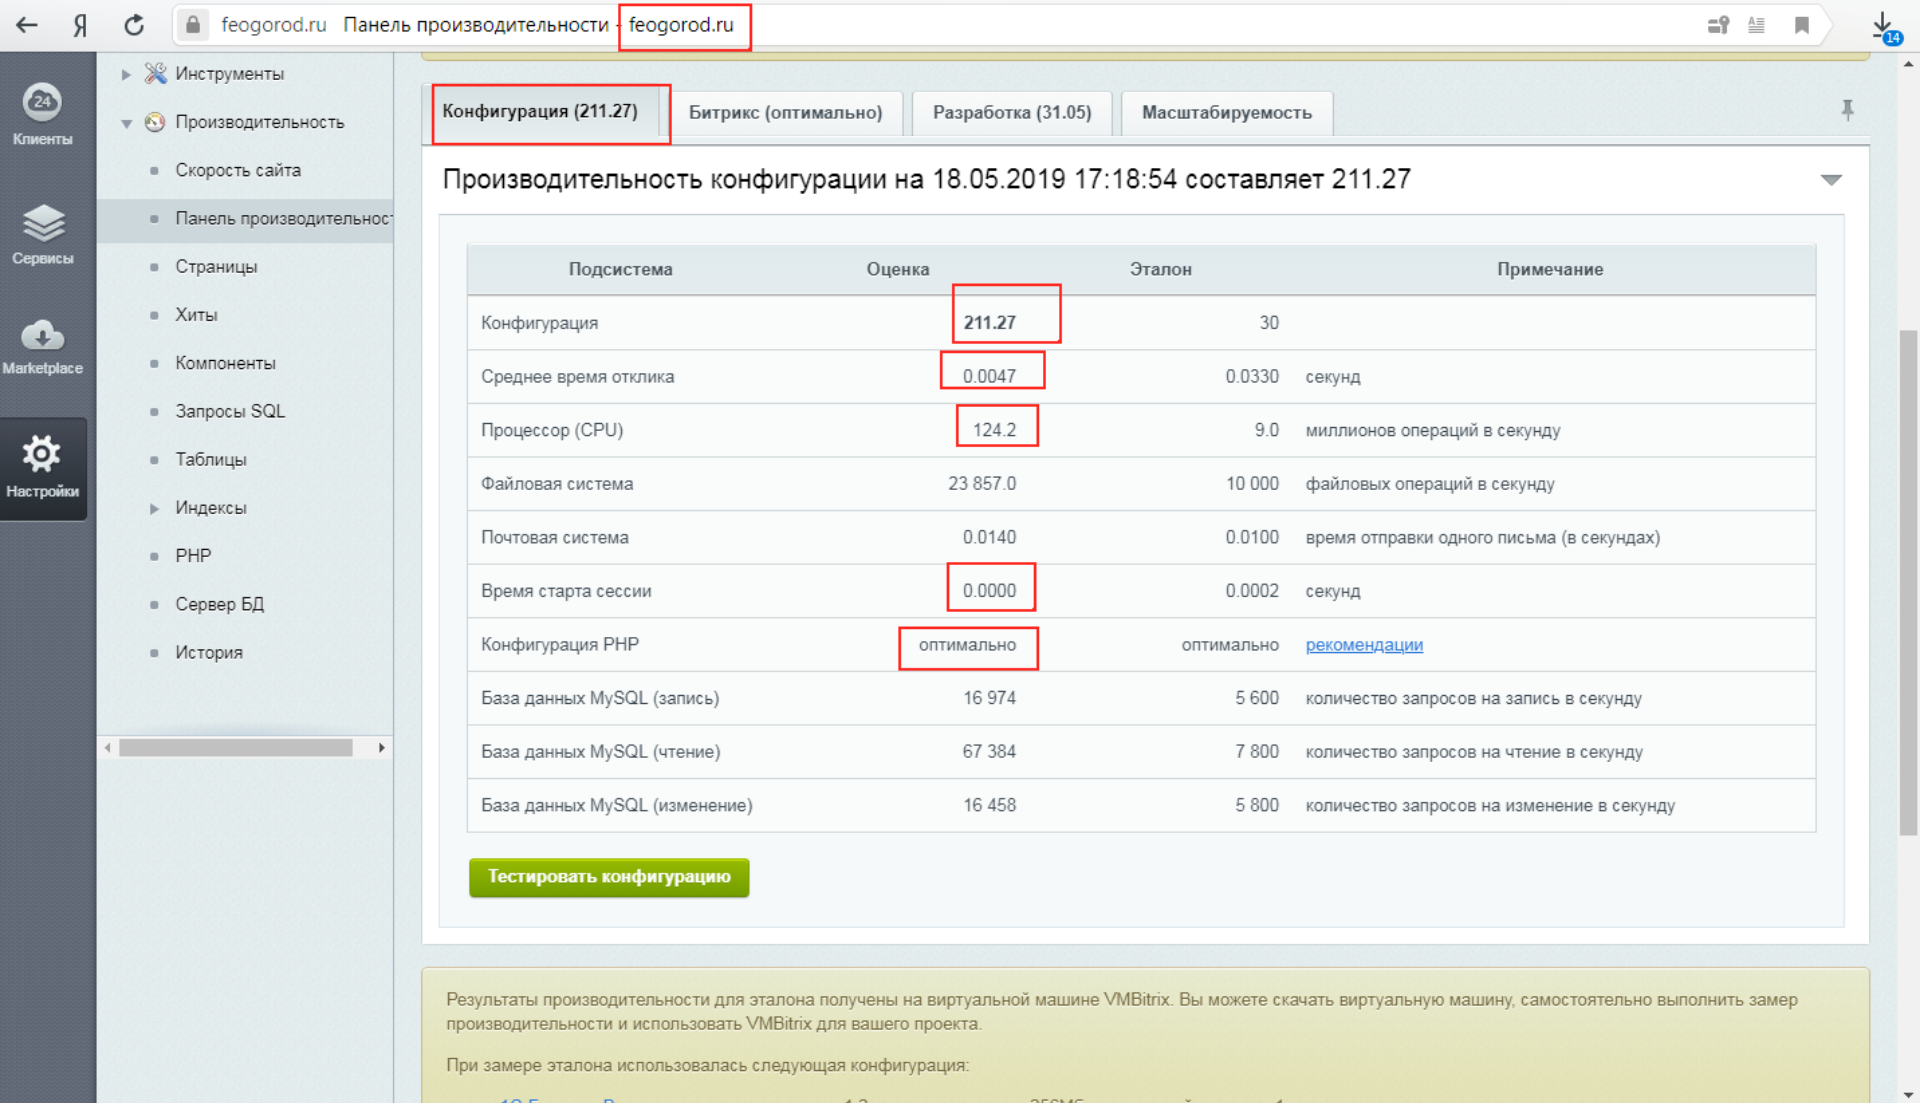
Task: Click the back navigation arrow icon
Action: 29,25
